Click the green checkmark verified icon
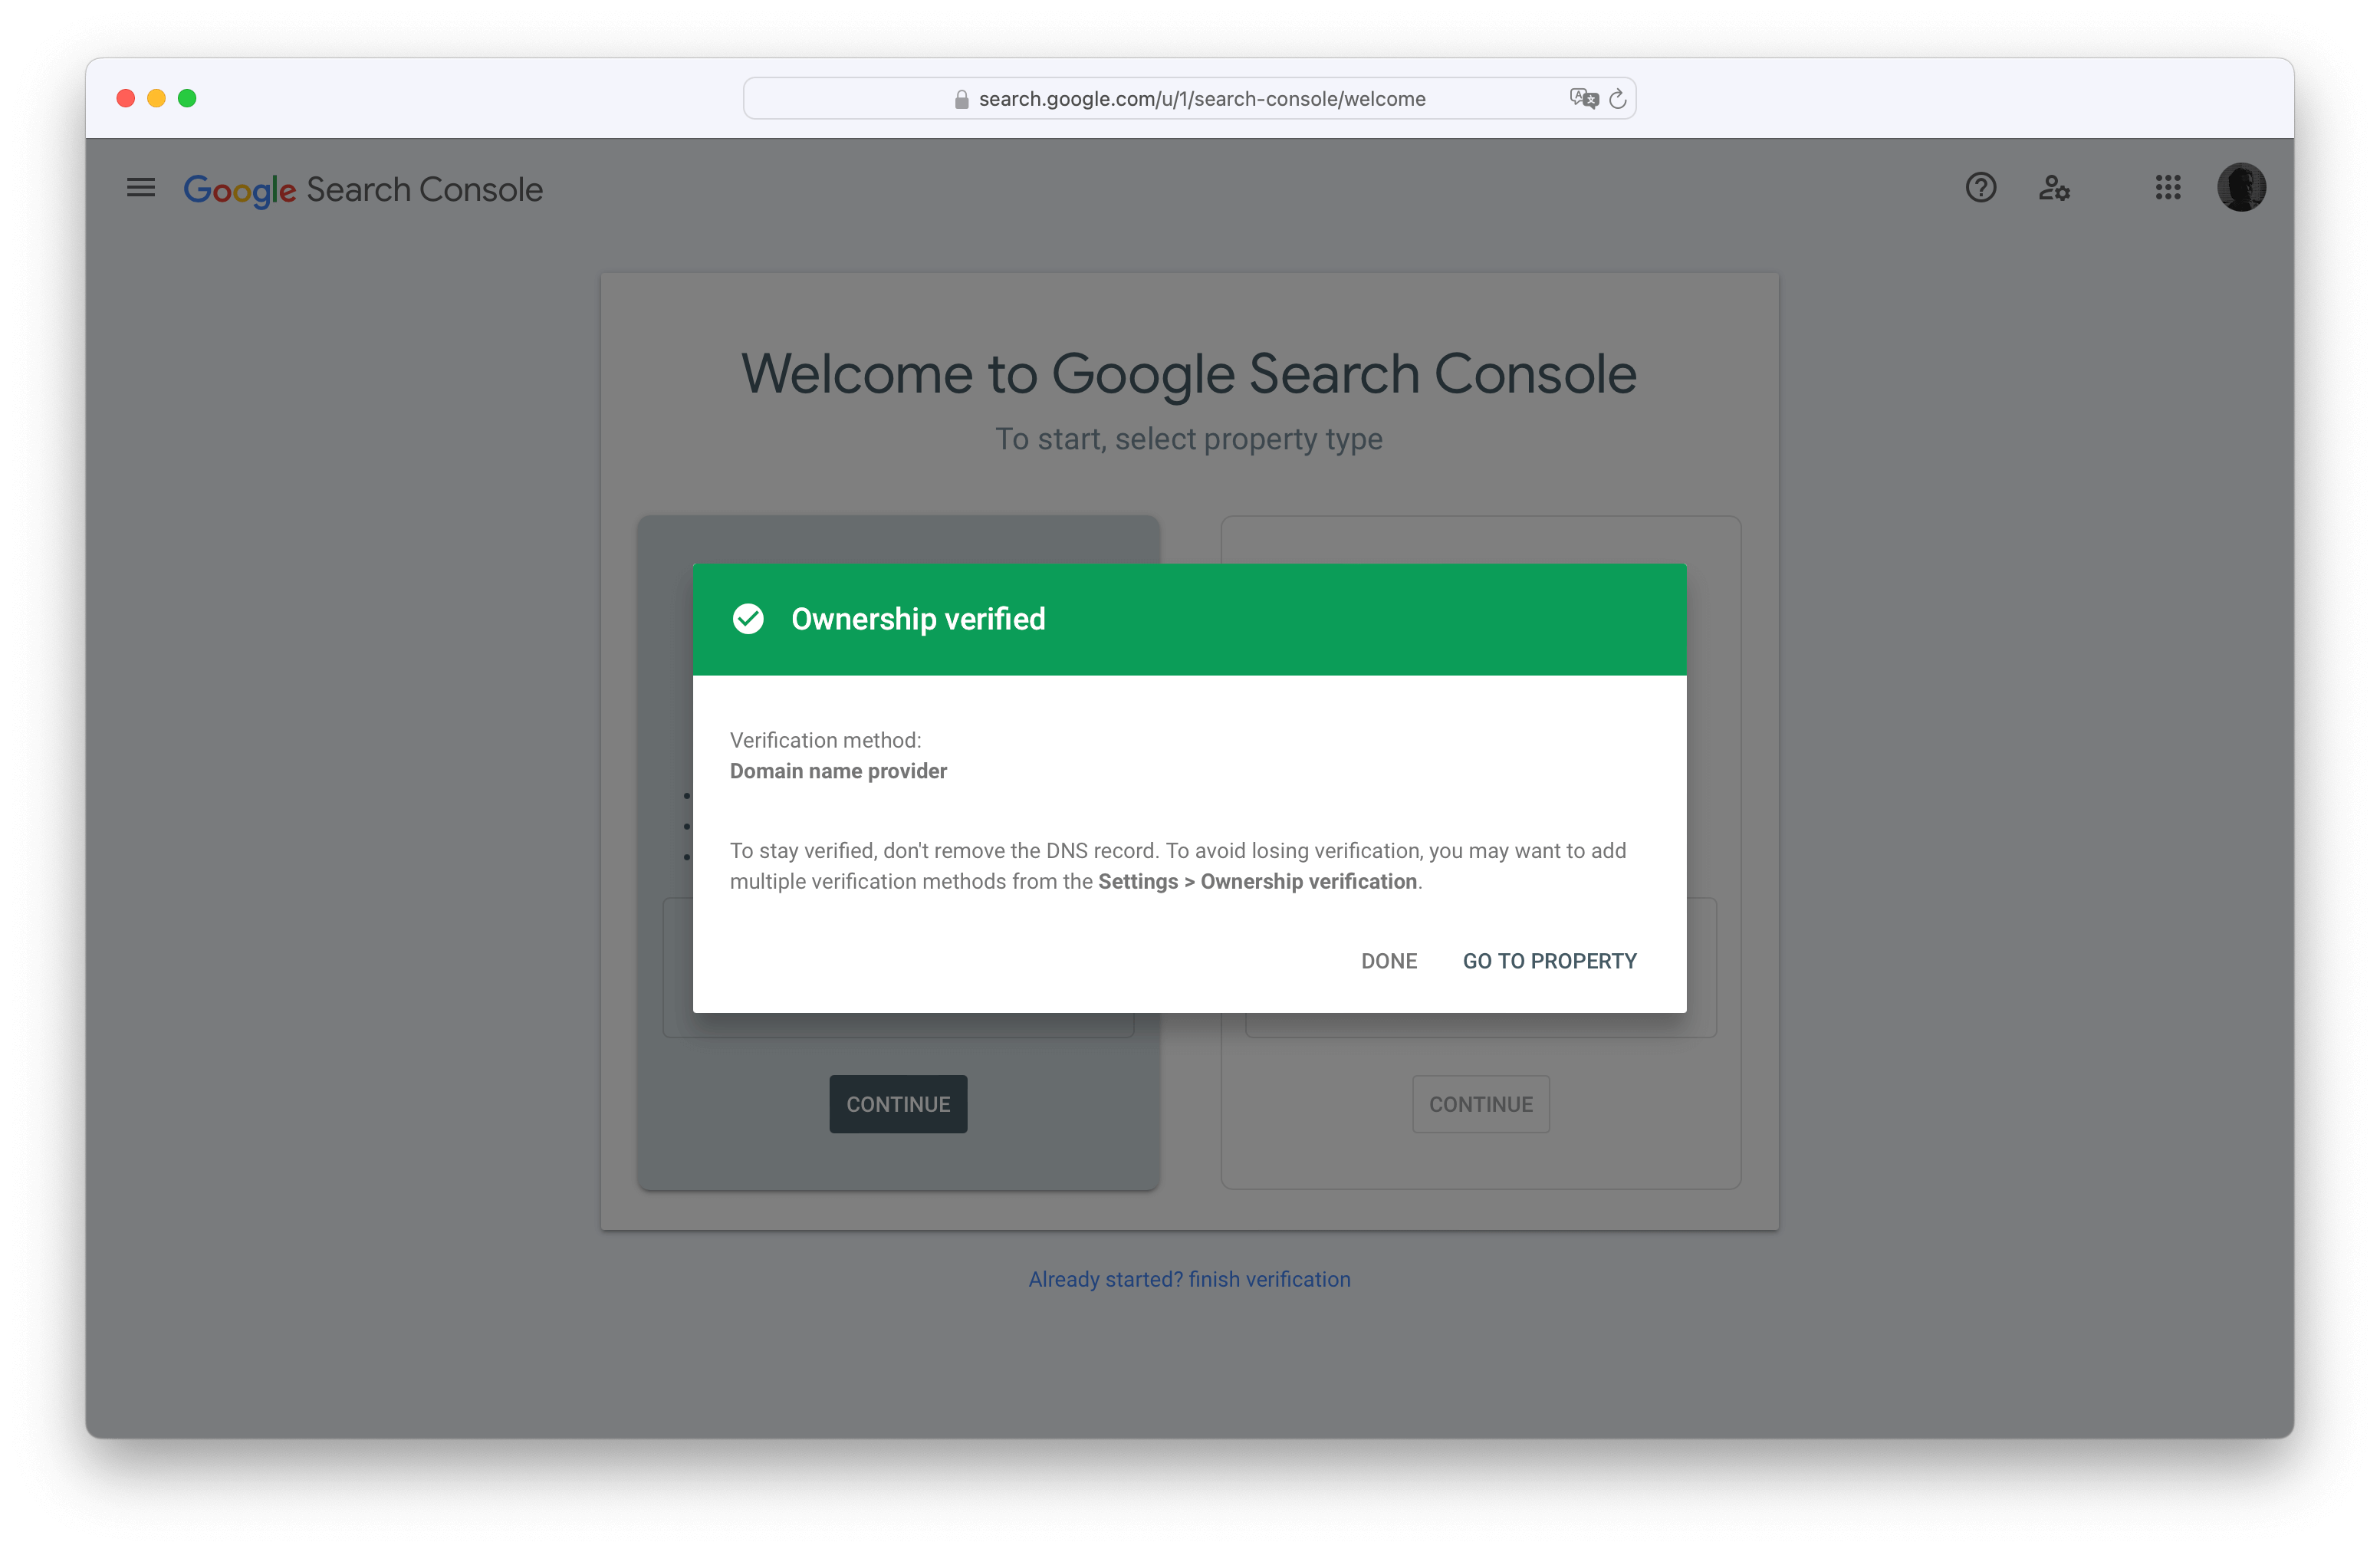This screenshot has width=2380, height=1552. click(748, 619)
